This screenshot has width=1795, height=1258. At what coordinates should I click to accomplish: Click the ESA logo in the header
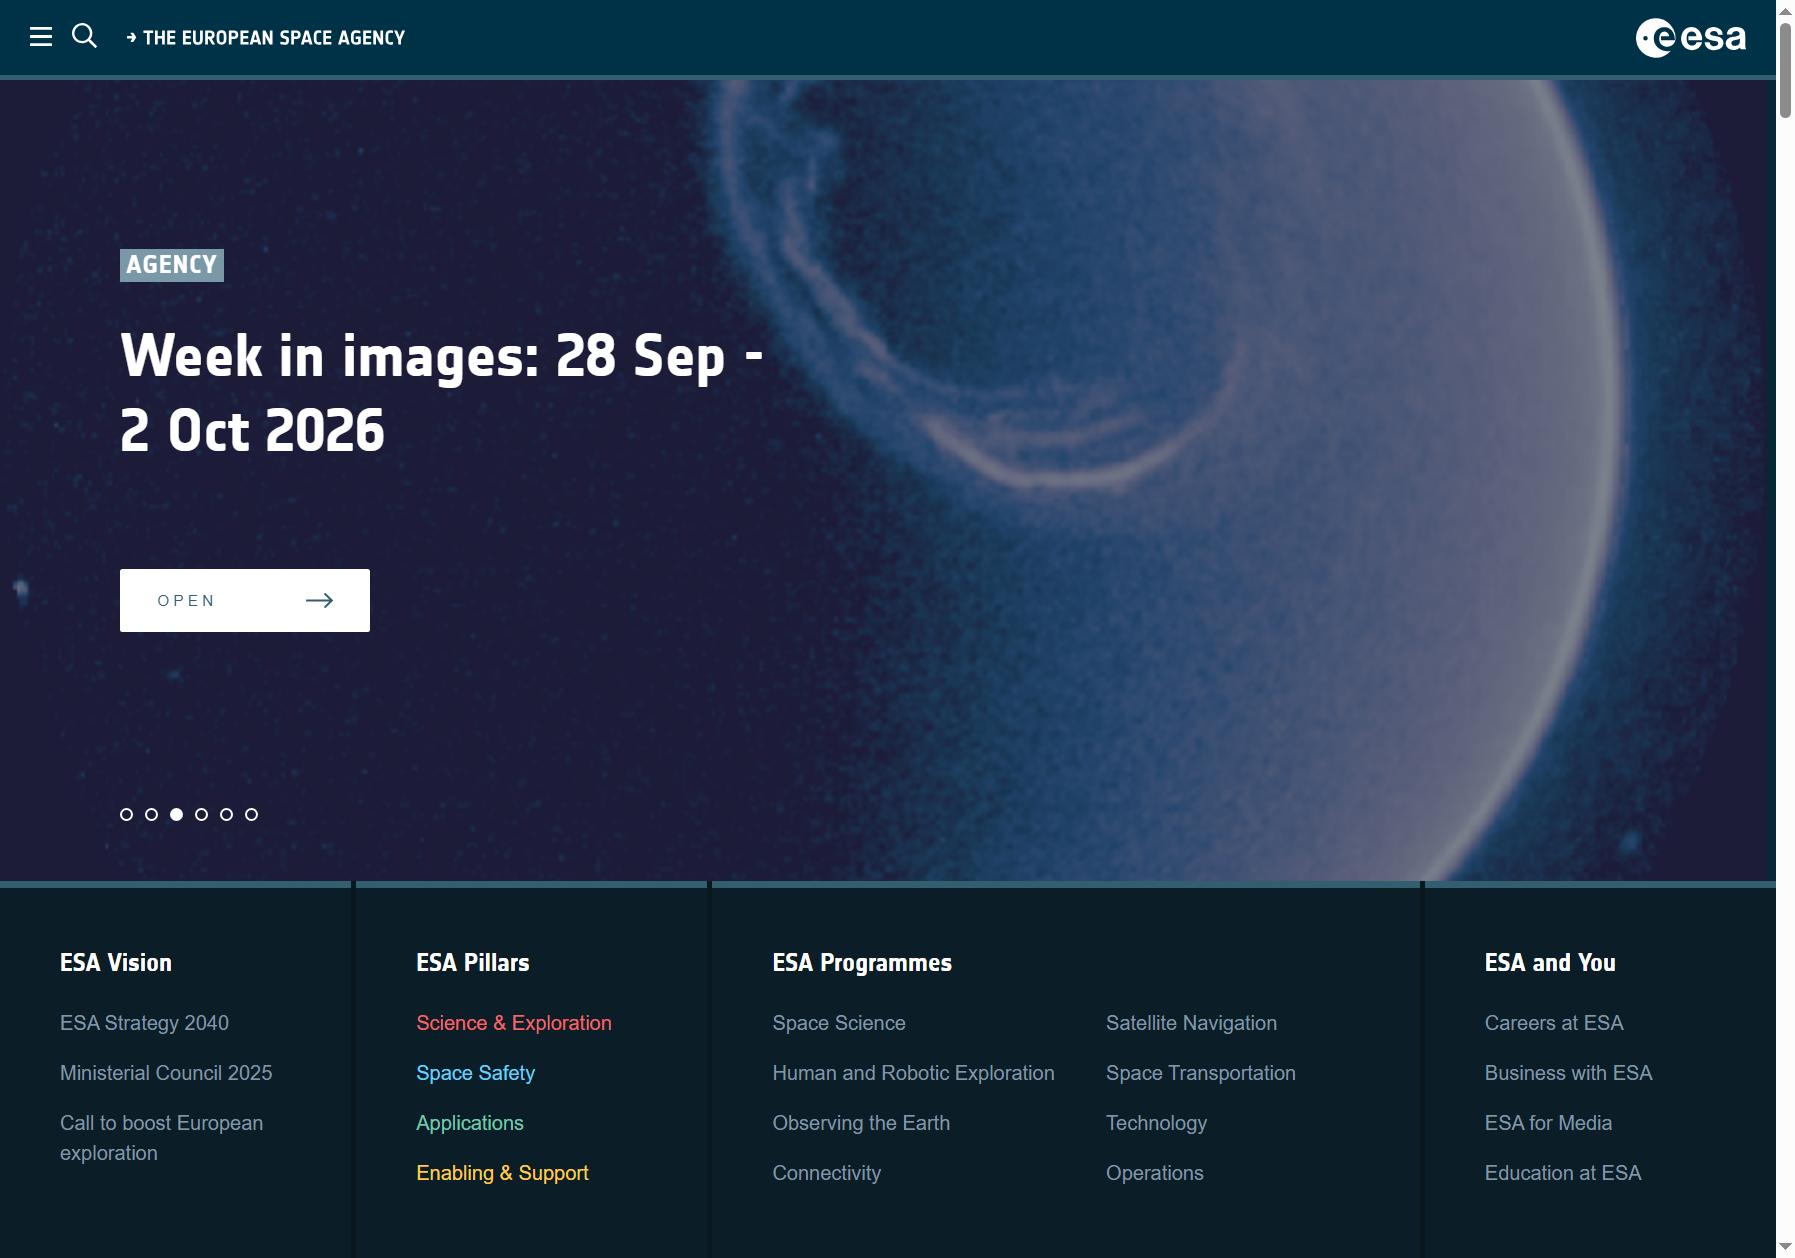[x=1691, y=38]
